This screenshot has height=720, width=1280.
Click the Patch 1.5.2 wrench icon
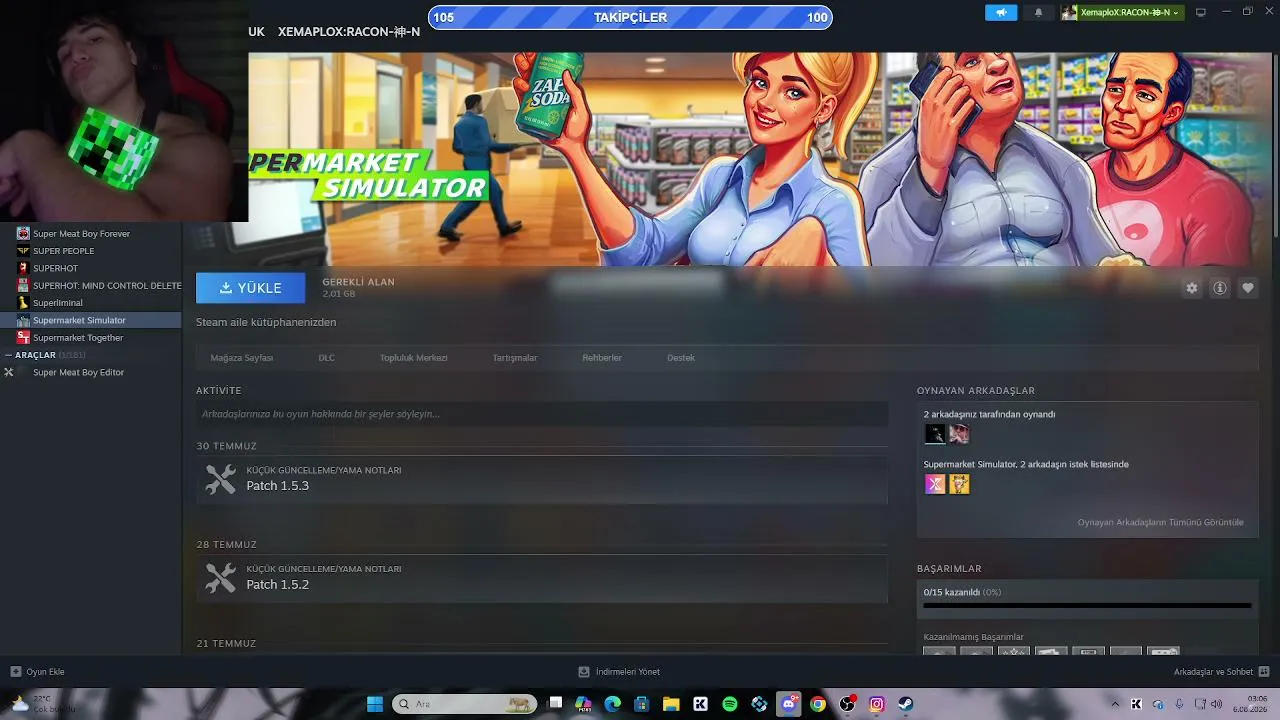220,578
